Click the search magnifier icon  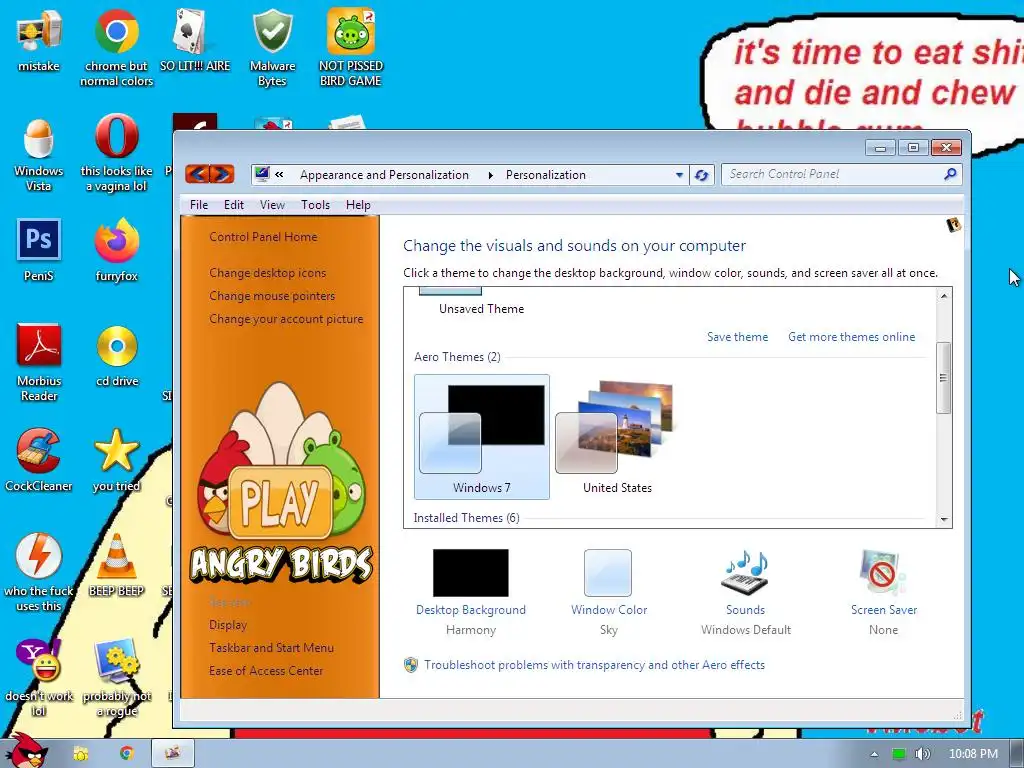[950, 174]
